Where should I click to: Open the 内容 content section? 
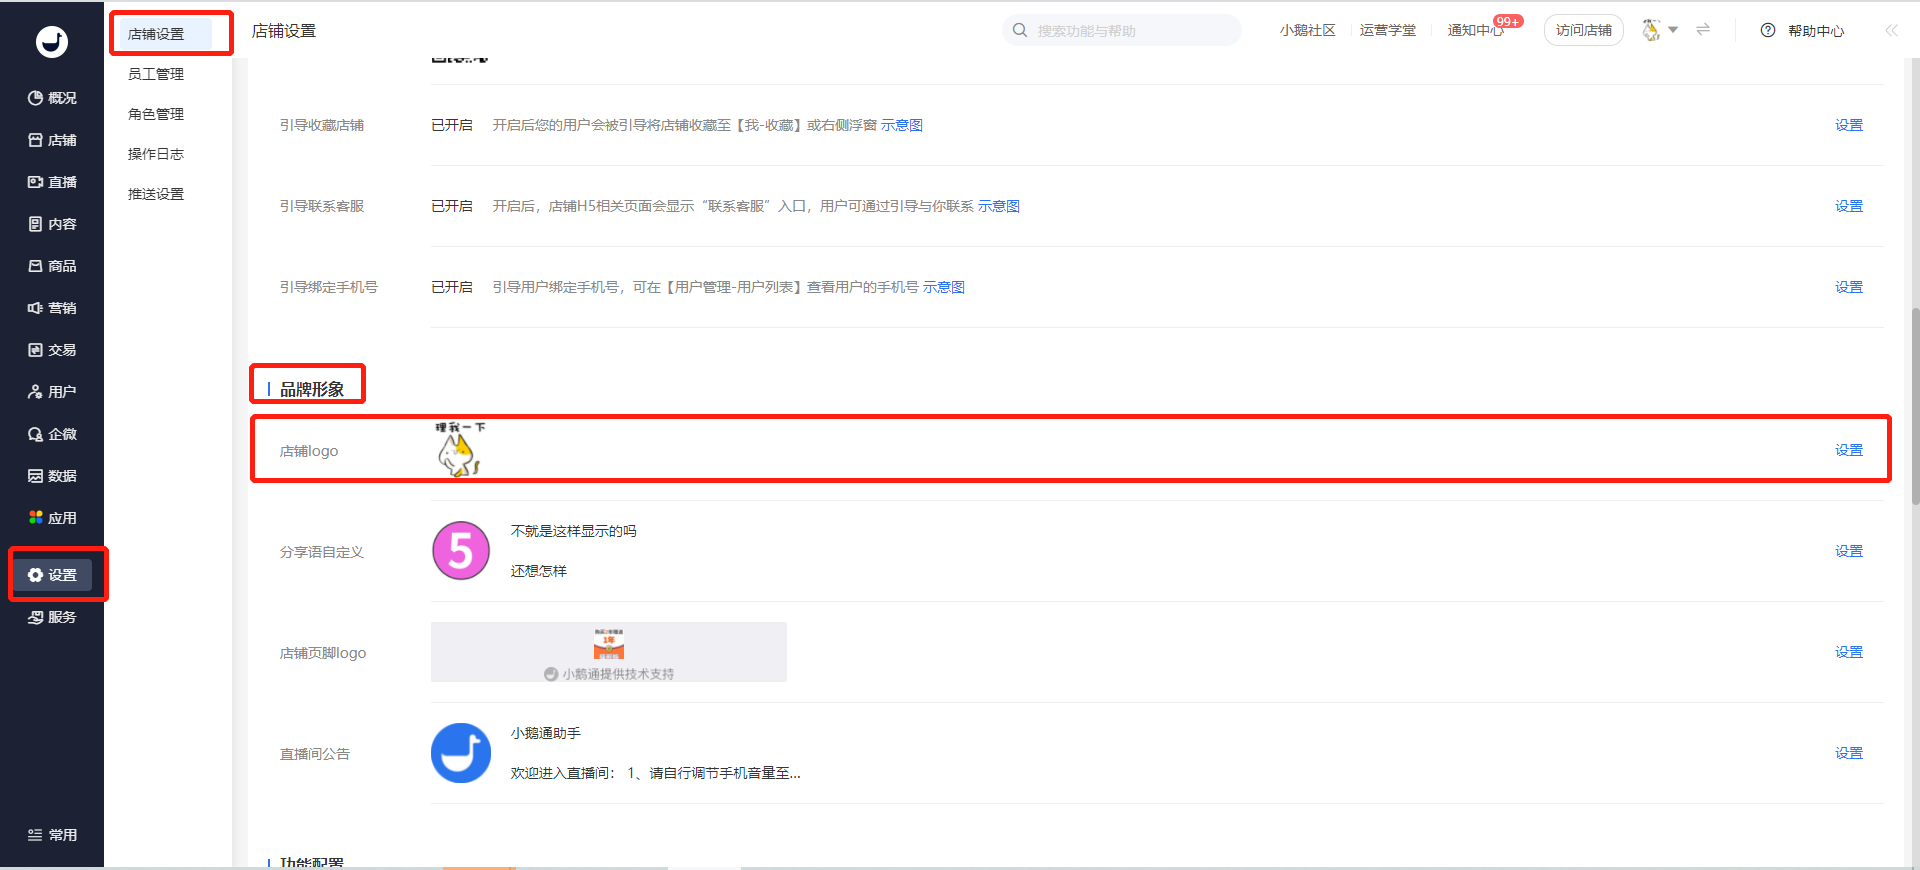52,224
